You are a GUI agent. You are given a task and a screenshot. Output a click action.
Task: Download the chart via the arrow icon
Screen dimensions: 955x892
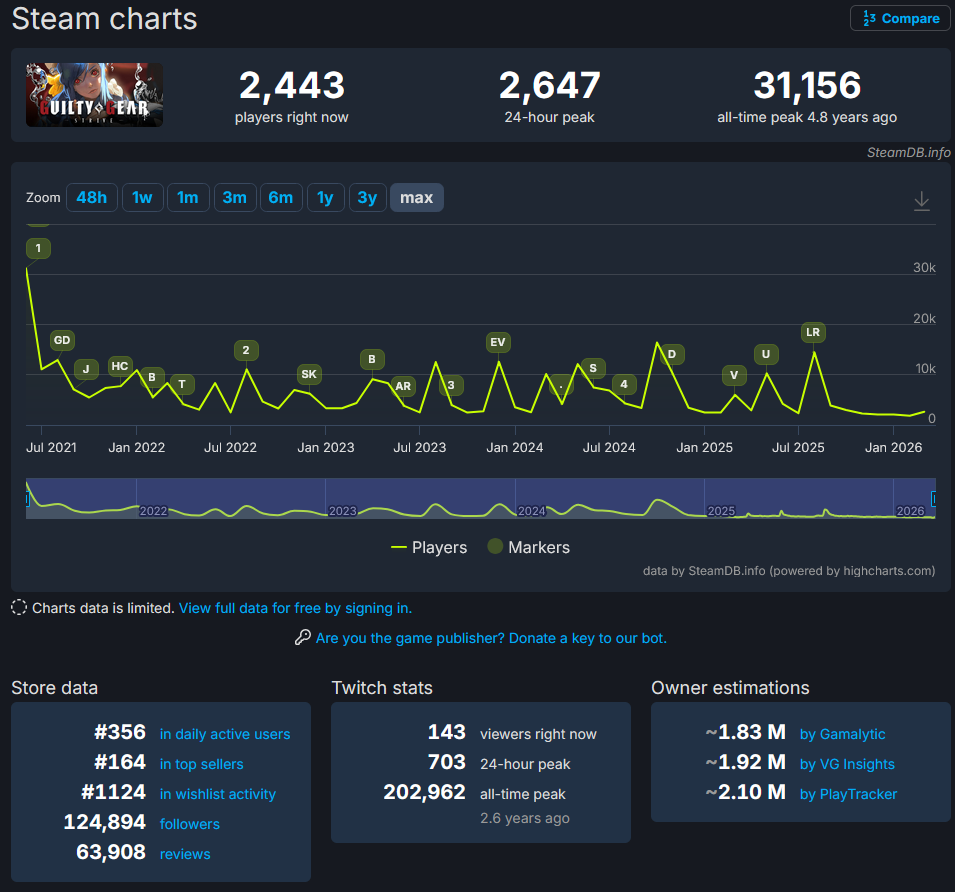tap(922, 200)
